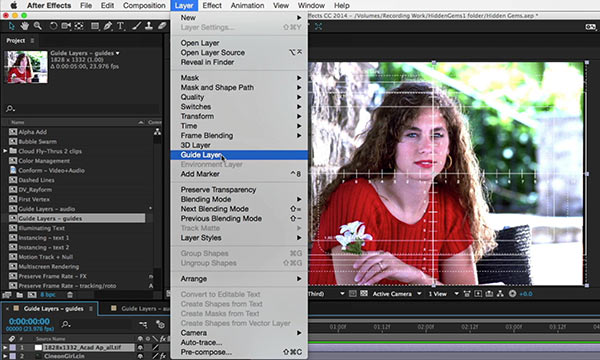Expand layer 1 properties triangle
600x360 pixels.
pos(5,347)
